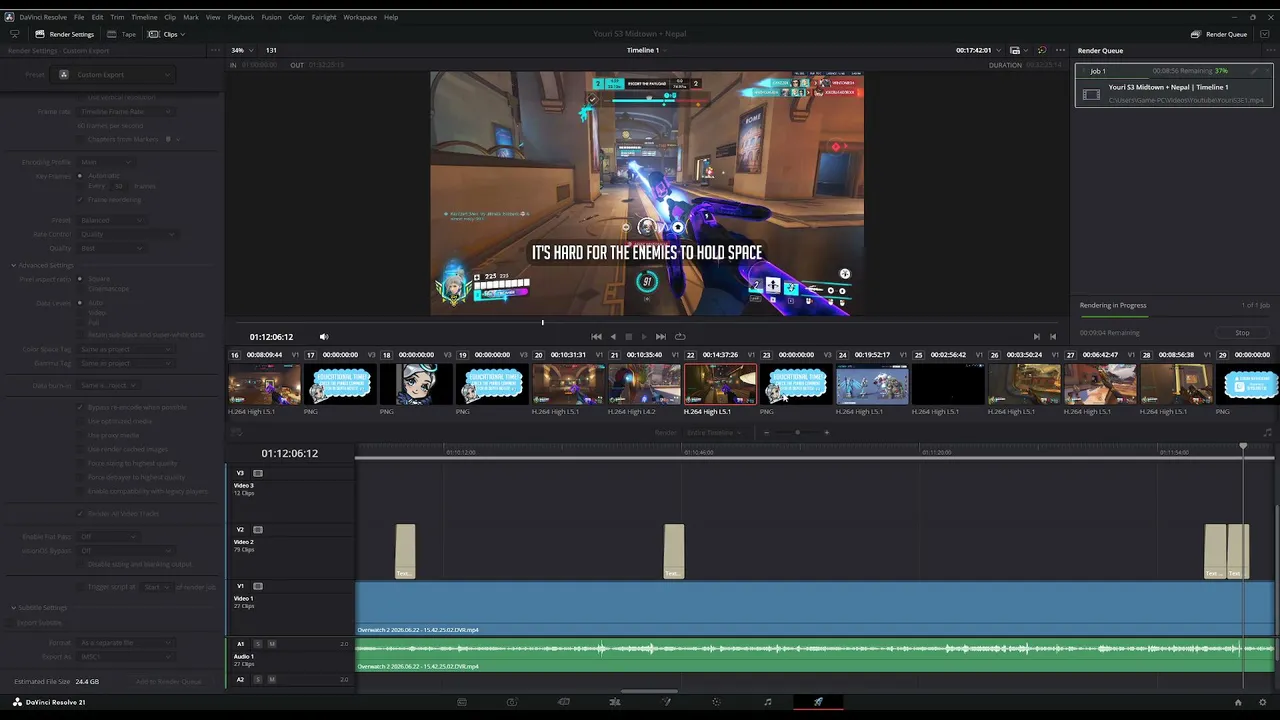
Task: Open the Color page icon
Action: (666, 702)
